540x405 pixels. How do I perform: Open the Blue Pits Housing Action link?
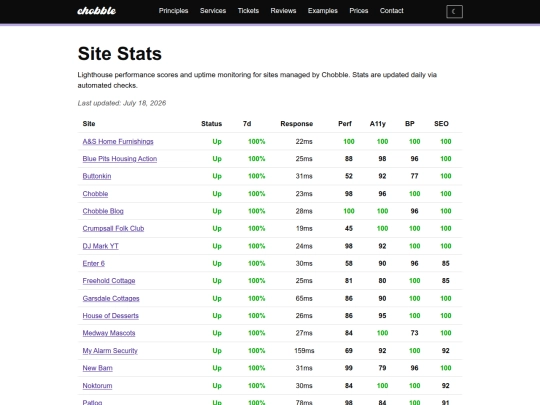[120, 159]
